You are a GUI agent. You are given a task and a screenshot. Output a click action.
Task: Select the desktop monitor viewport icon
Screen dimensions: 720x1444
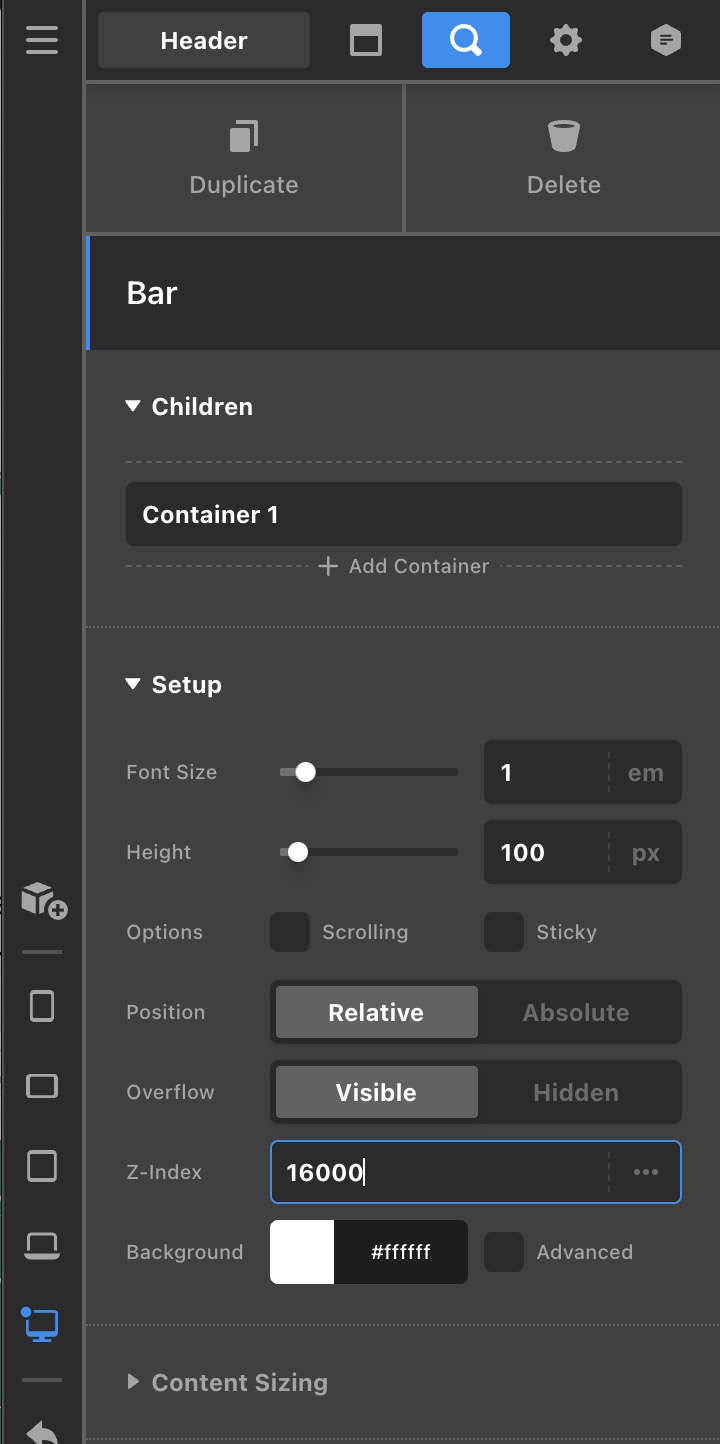(x=42, y=1325)
